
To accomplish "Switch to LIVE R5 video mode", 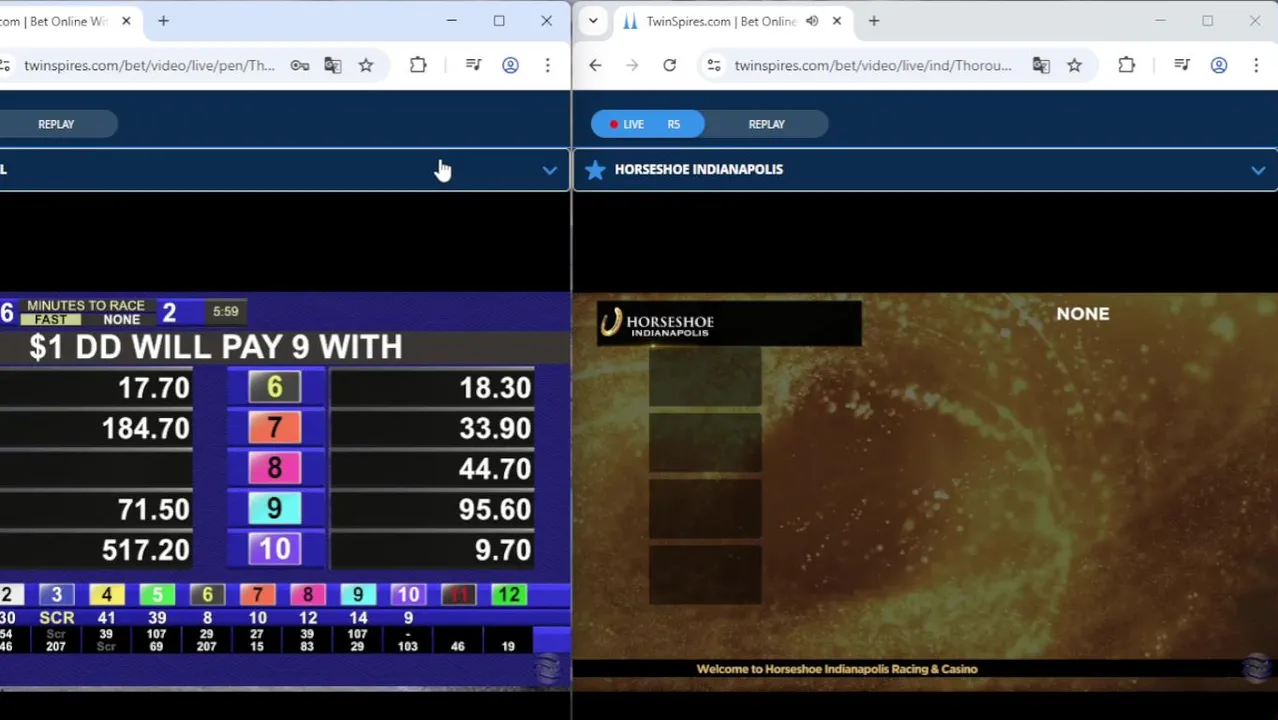I will (x=647, y=124).
